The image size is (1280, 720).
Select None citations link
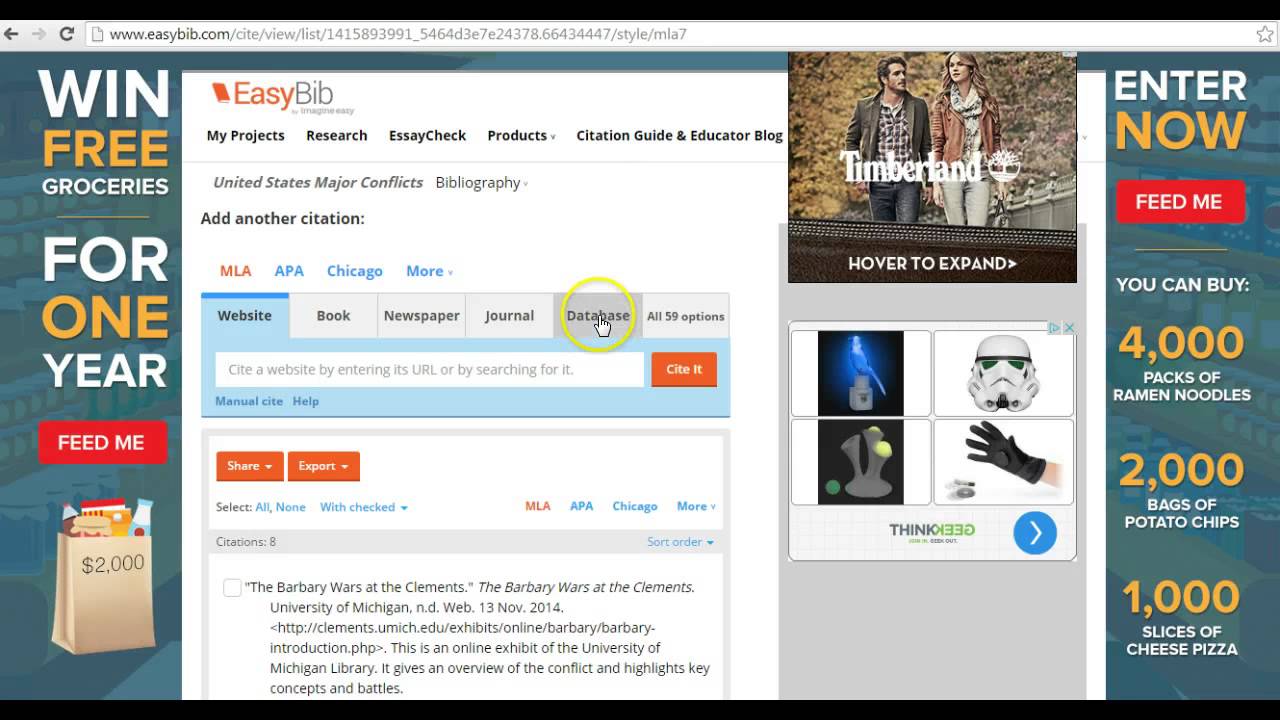click(x=291, y=507)
